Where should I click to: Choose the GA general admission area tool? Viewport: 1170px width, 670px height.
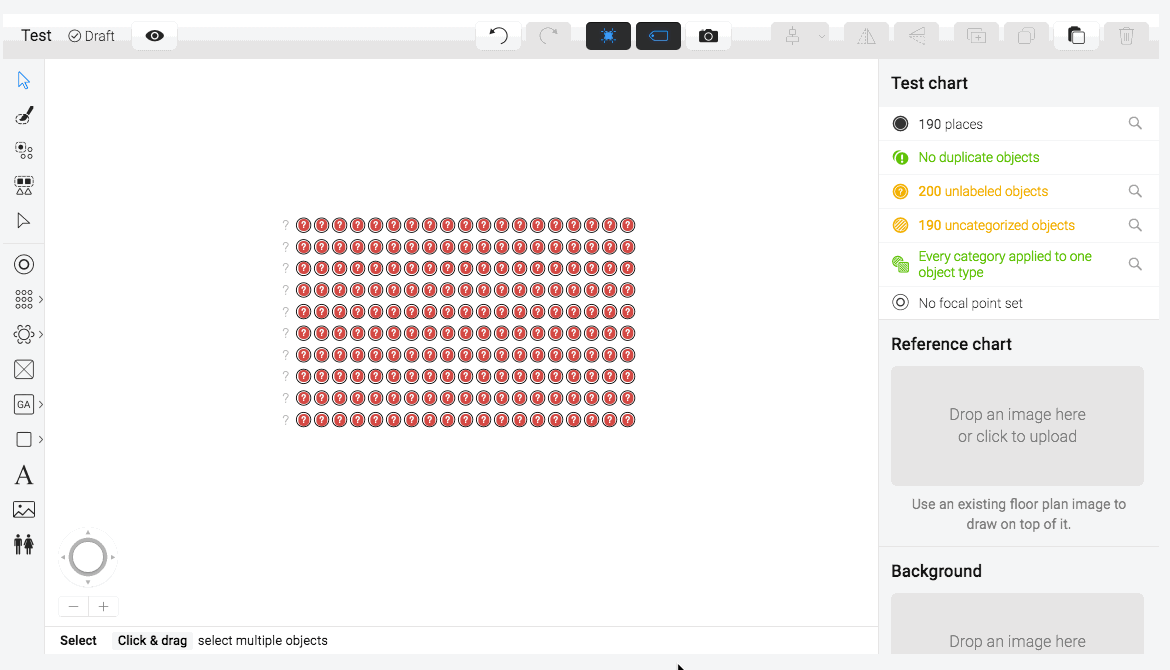pos(24,404)
